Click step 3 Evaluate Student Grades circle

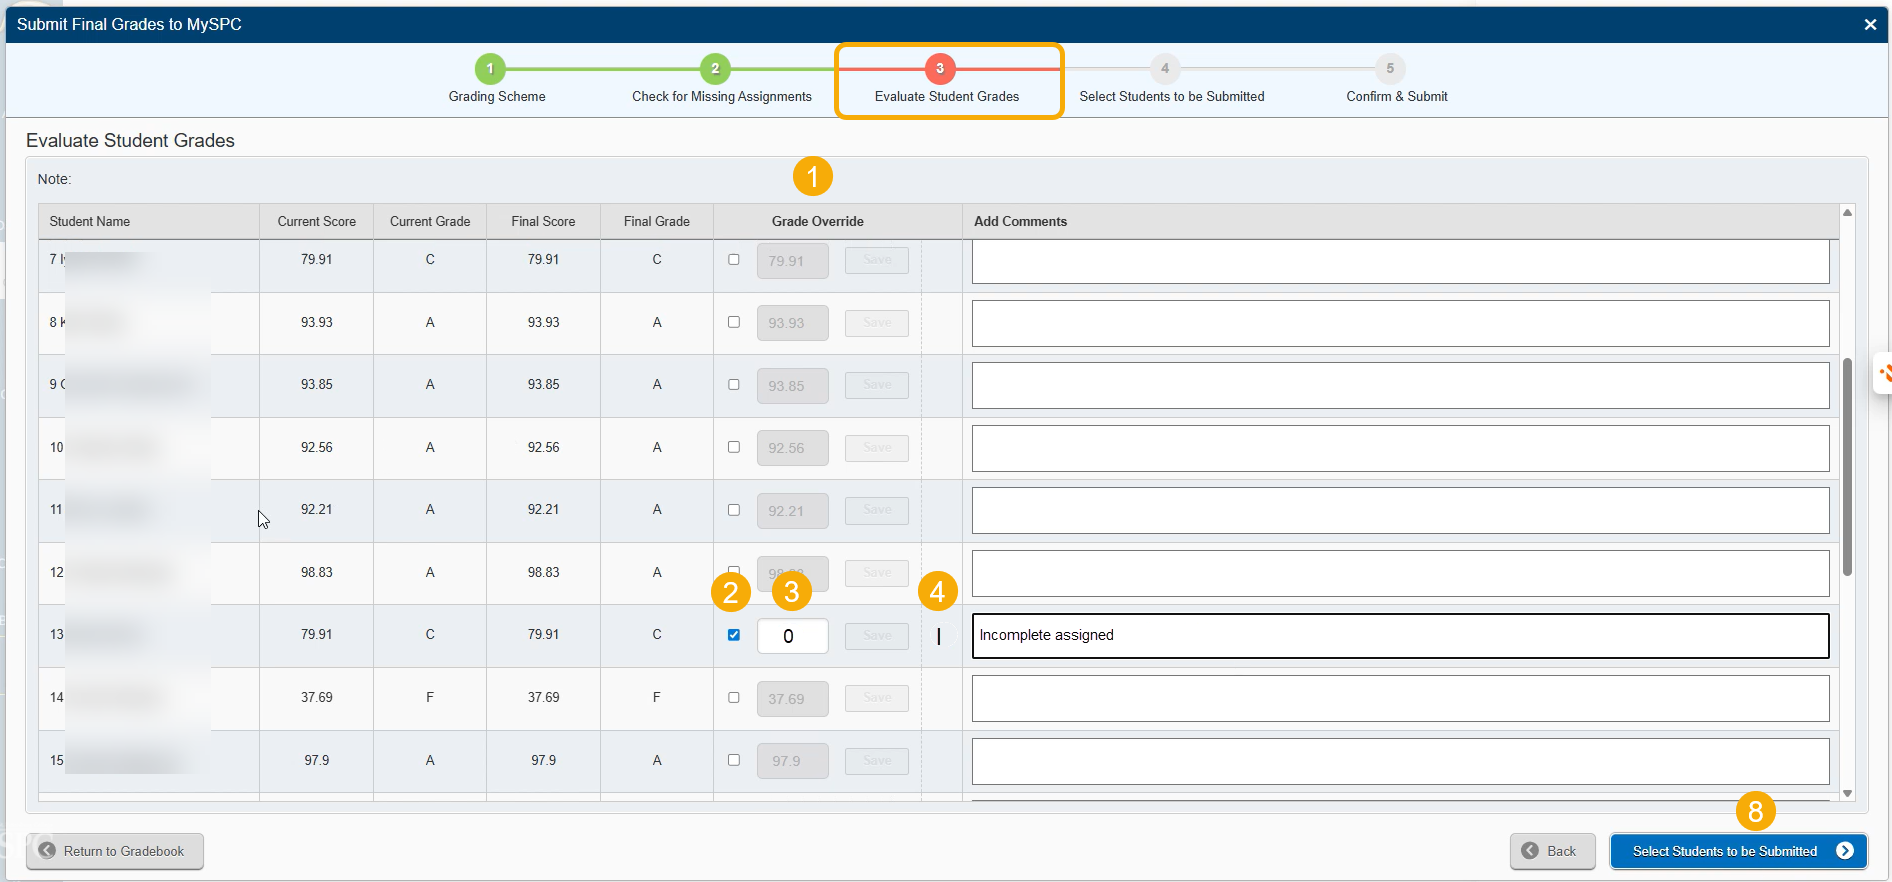point(940,69)
